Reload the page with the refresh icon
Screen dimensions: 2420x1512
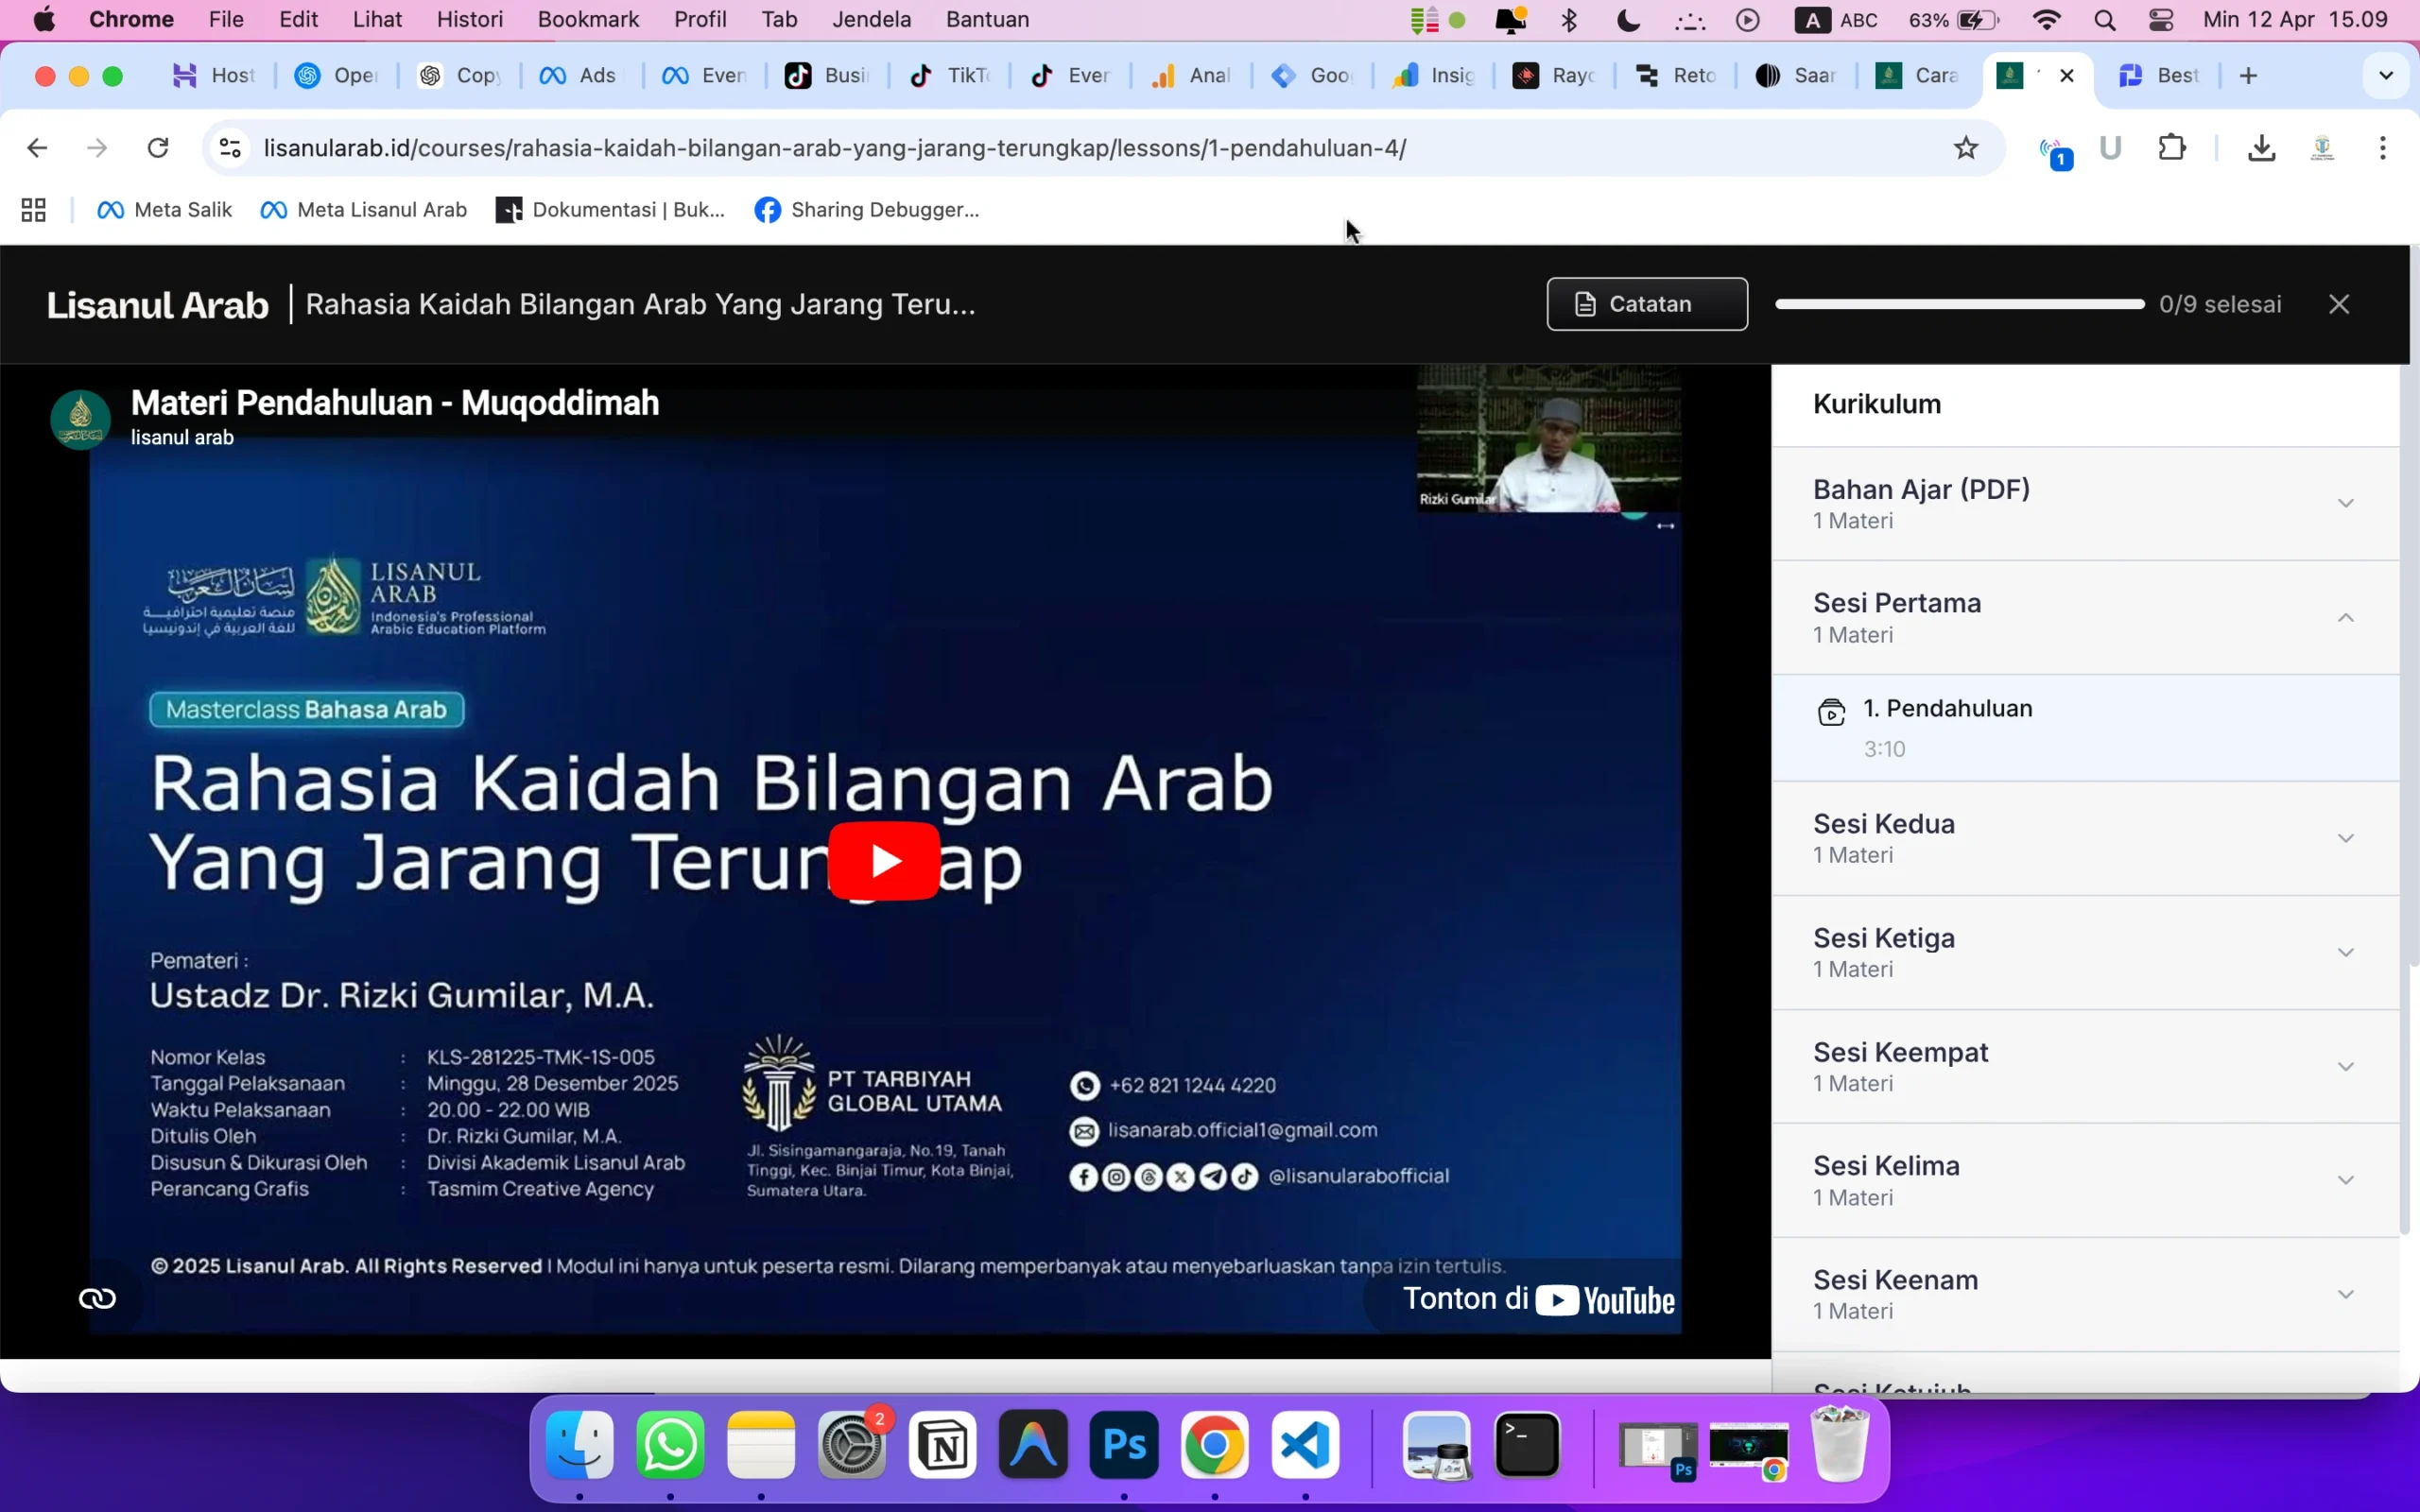[158, 147]
